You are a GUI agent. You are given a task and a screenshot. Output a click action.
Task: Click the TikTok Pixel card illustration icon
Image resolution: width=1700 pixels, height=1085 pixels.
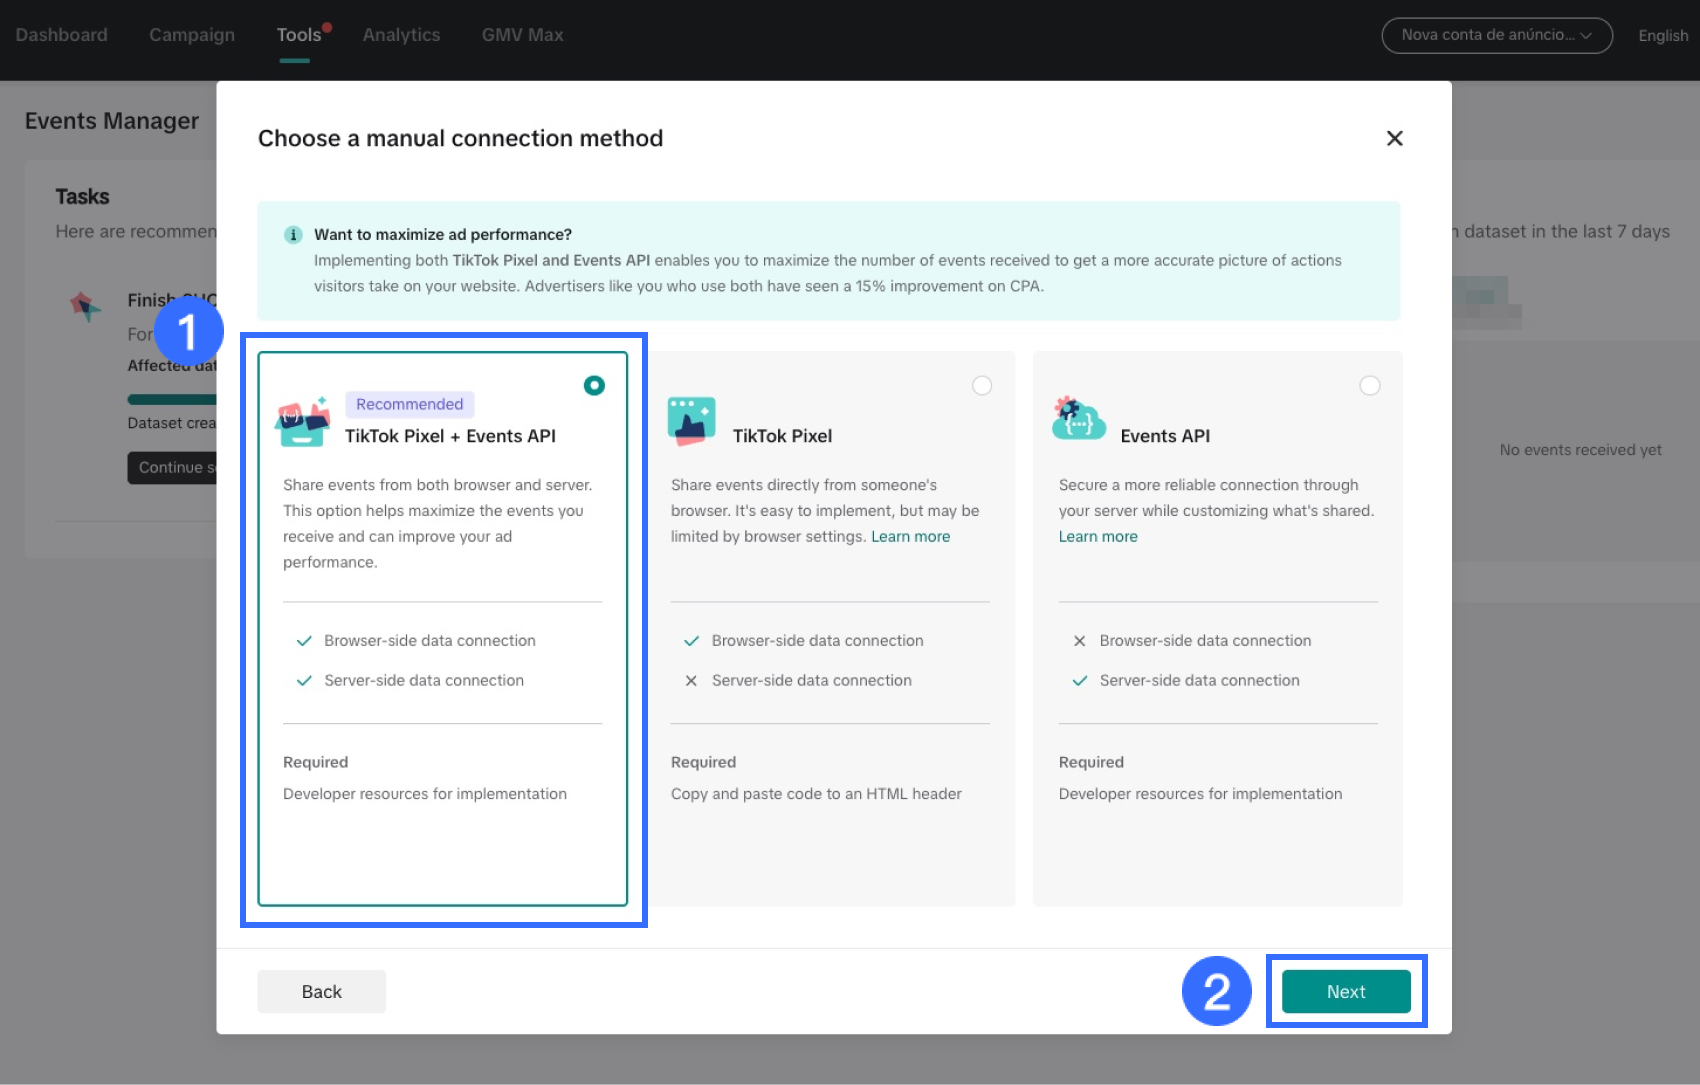[691, 421]
